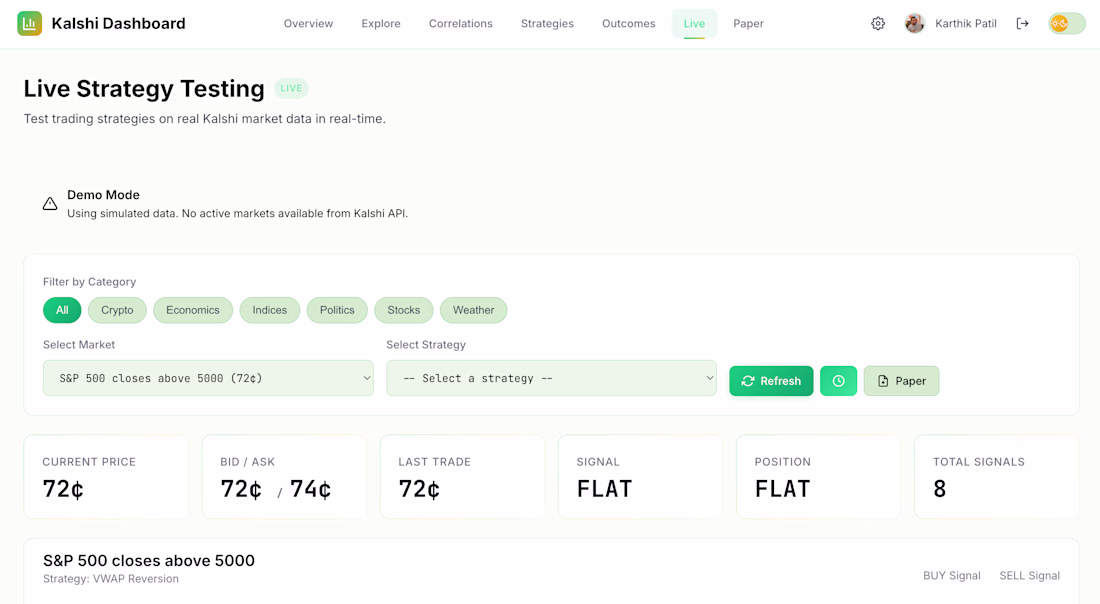This screenshot has height=604, width=1100.
Task: Click the Position FLAT value
Action: [x=783, y=489]
